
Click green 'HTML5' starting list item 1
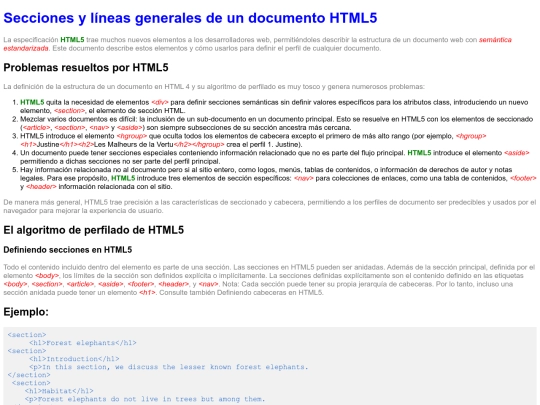point(32,102)
